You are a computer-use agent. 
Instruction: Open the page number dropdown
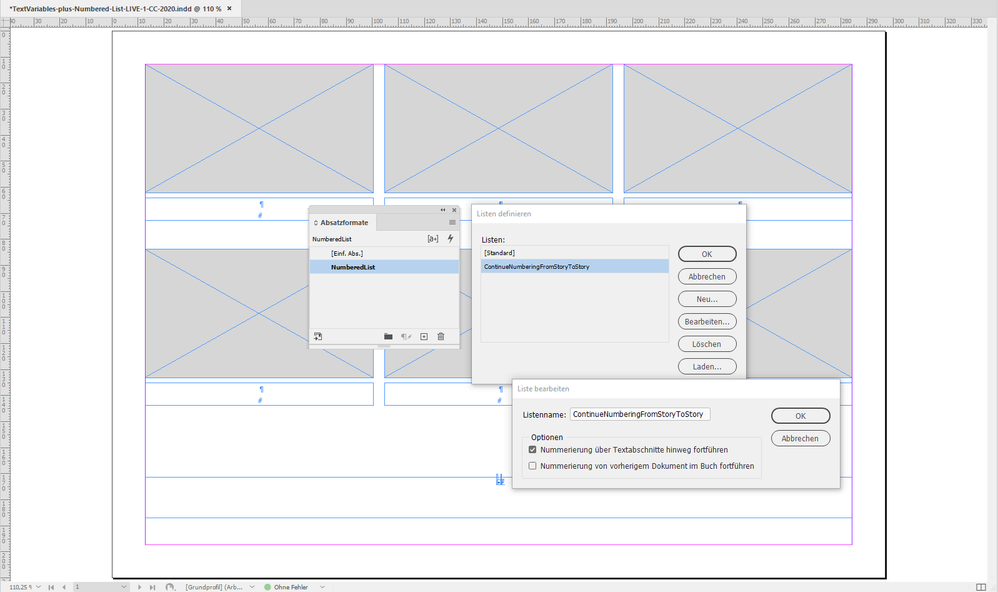123,587
